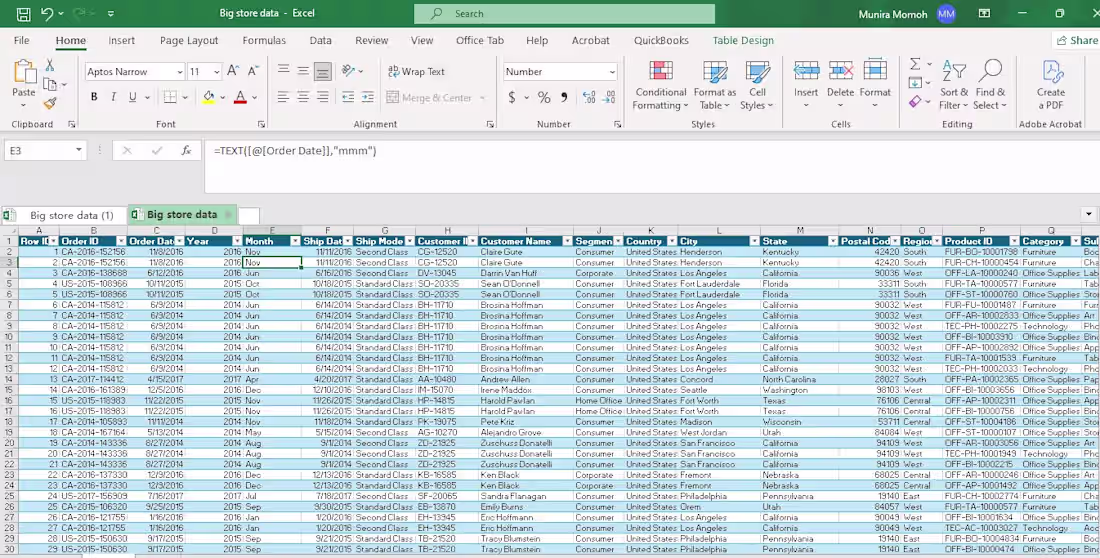Open the font size dropdown
Viewport: 1100px width, 558px height.
click(217, 72)
